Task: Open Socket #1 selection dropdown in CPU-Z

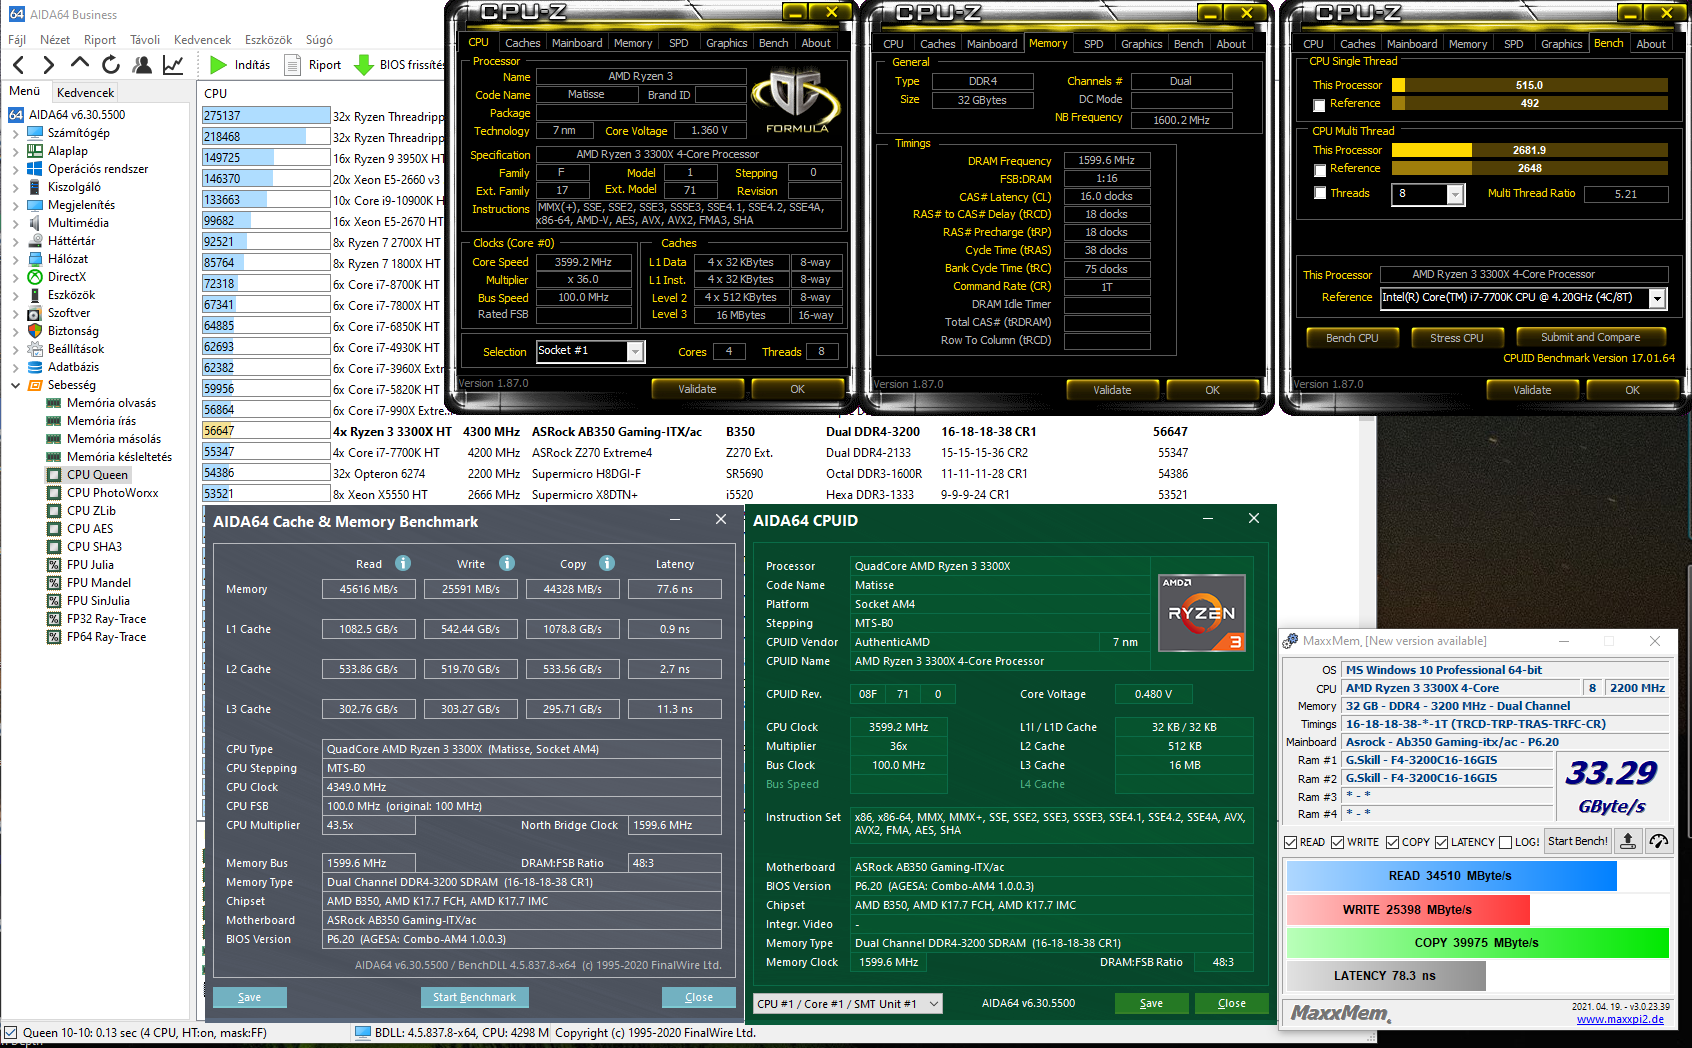Action: (x=635, y=351)
